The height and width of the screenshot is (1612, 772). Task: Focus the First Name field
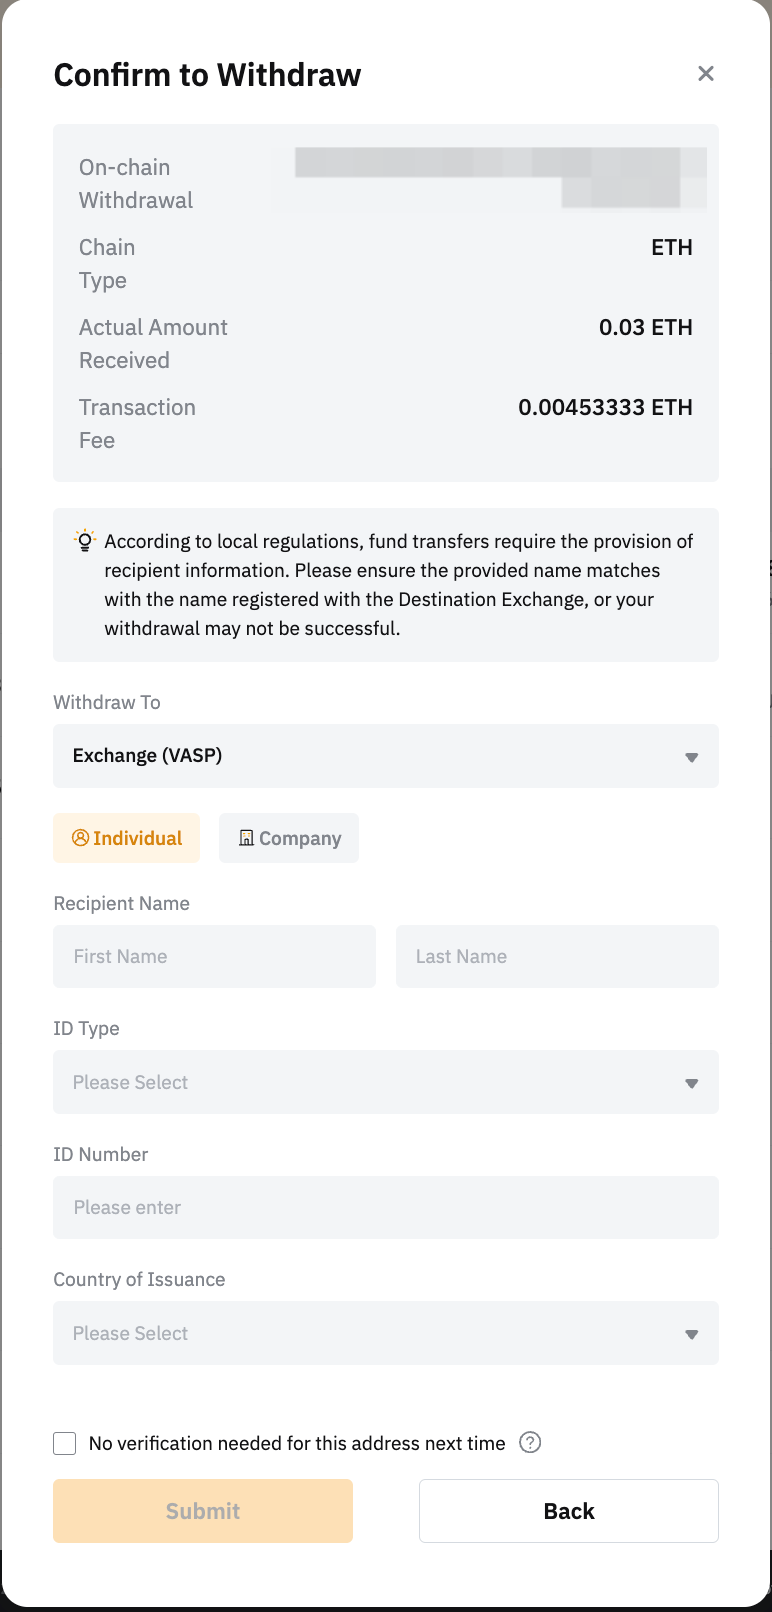click(214, 957)
